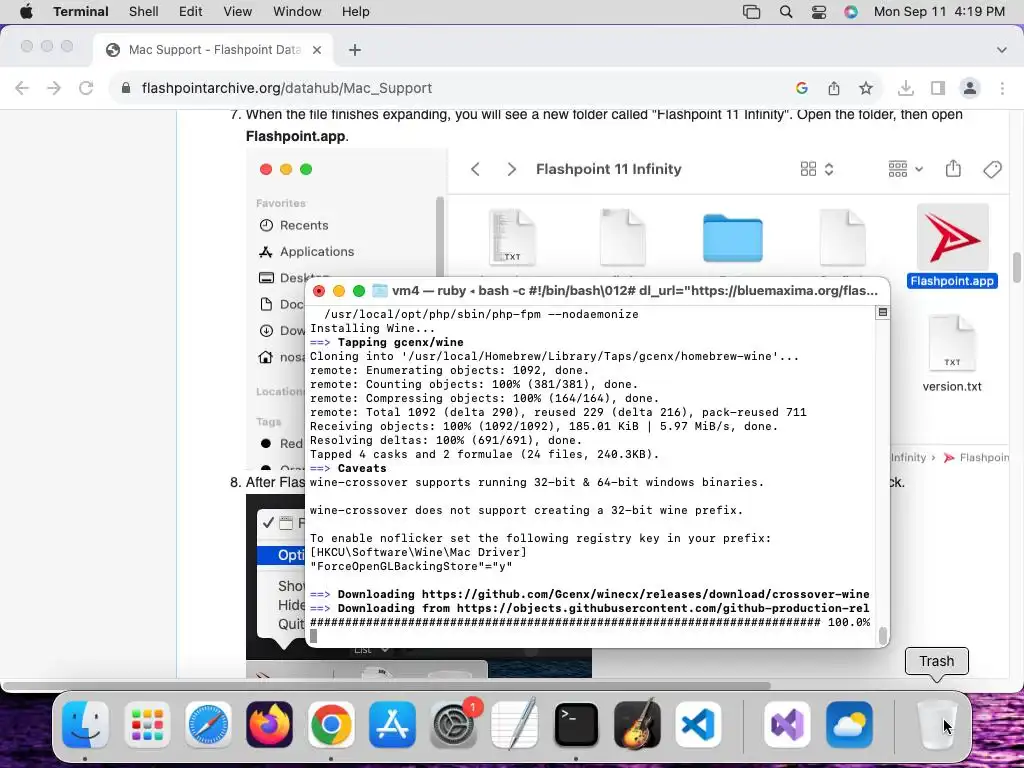
Task: Click Finder share icon in image
Action: click(953, 169)
